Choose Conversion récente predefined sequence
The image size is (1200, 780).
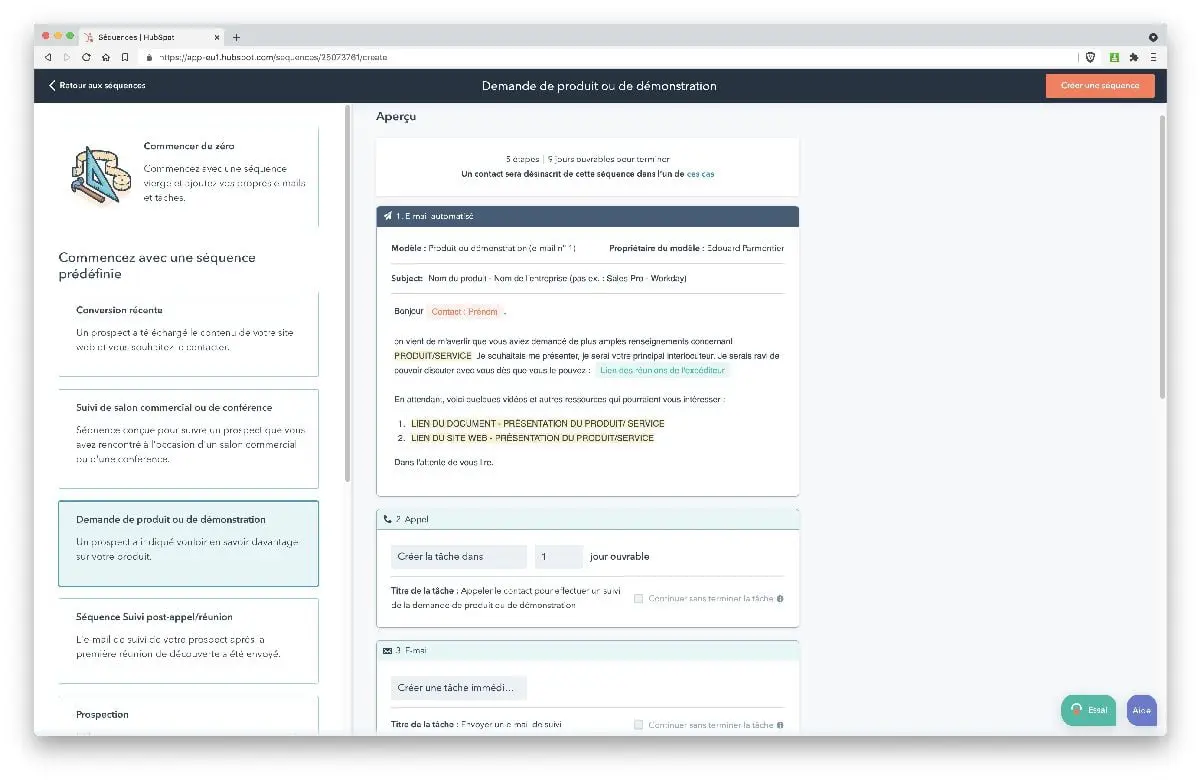pyautogui.click(x=189, y=334)
